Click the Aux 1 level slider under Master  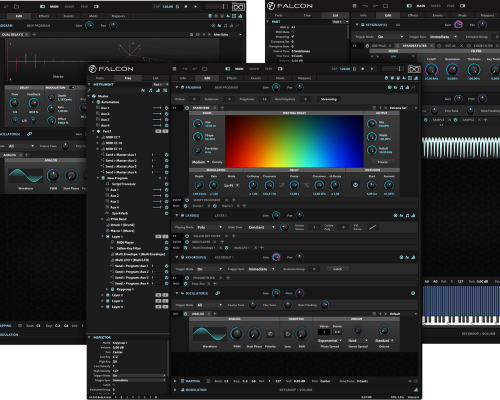pyautogui.click(x=157, y=108)
